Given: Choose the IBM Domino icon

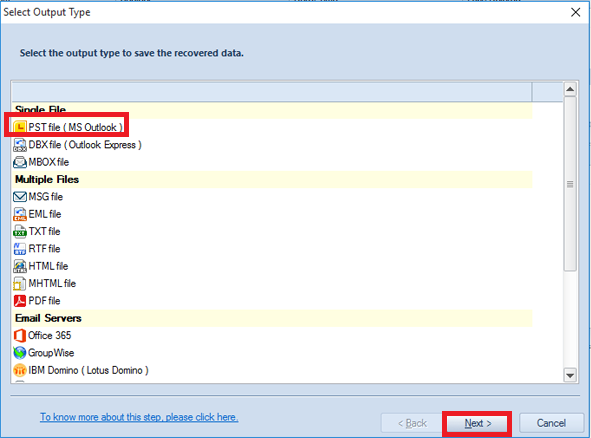Looking at the screenshot, I should pos(20,370).
